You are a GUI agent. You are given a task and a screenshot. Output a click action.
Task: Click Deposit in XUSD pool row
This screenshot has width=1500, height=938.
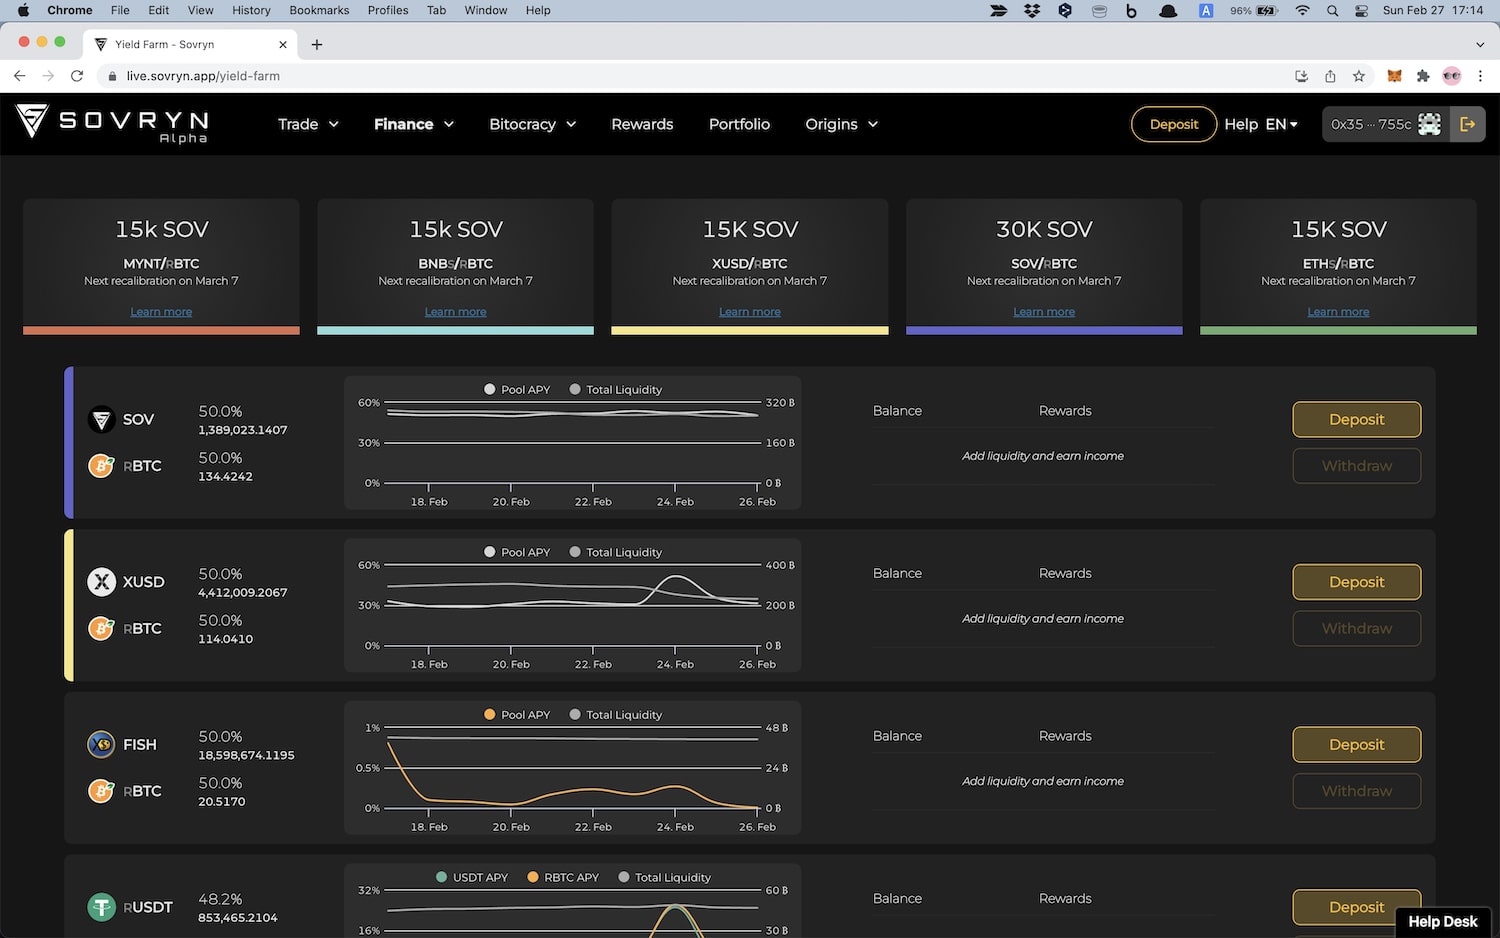pos(1357,582)
